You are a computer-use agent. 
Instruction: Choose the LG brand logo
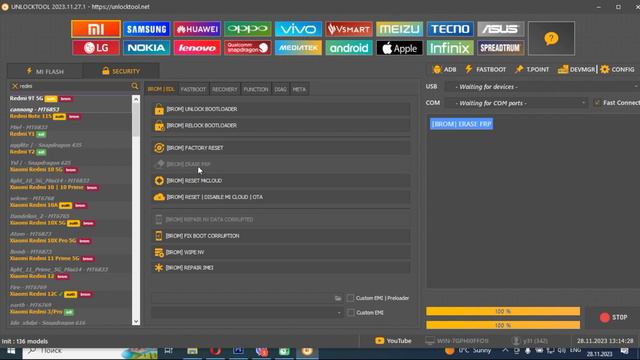pos(96,48)
